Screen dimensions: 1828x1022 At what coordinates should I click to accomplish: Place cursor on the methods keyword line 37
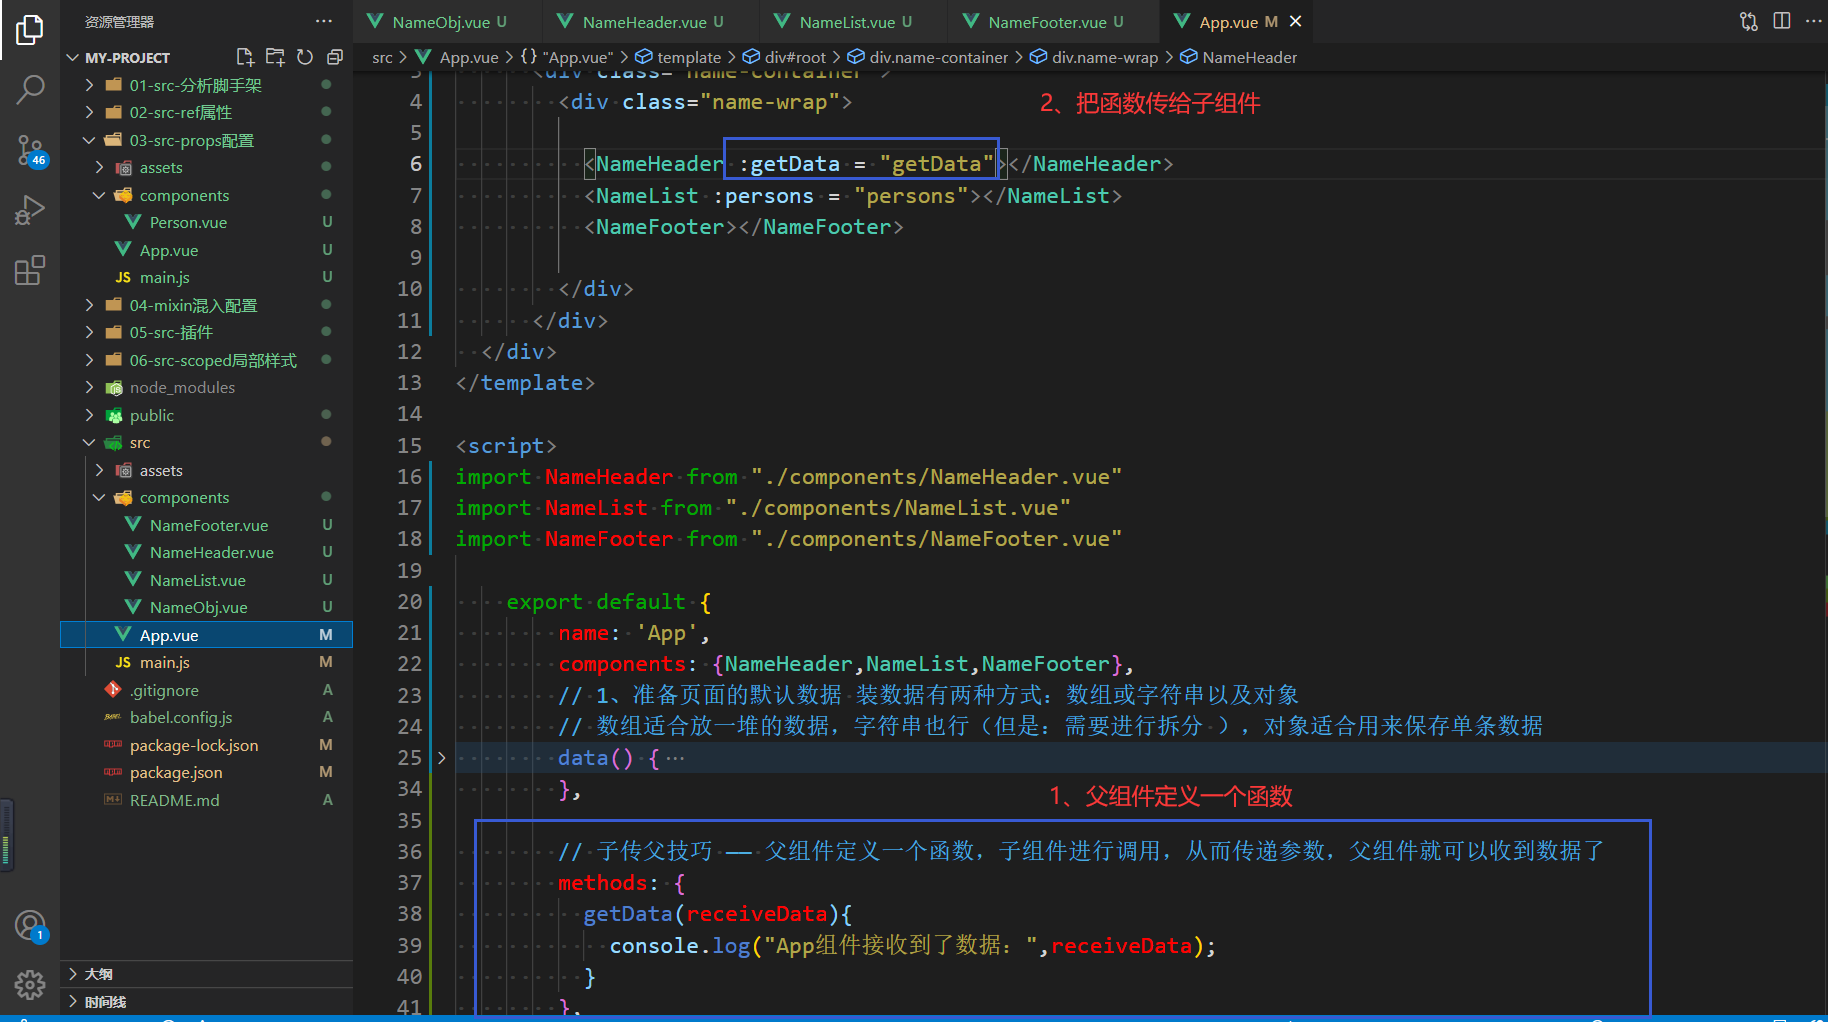click(x=603, y=883)
